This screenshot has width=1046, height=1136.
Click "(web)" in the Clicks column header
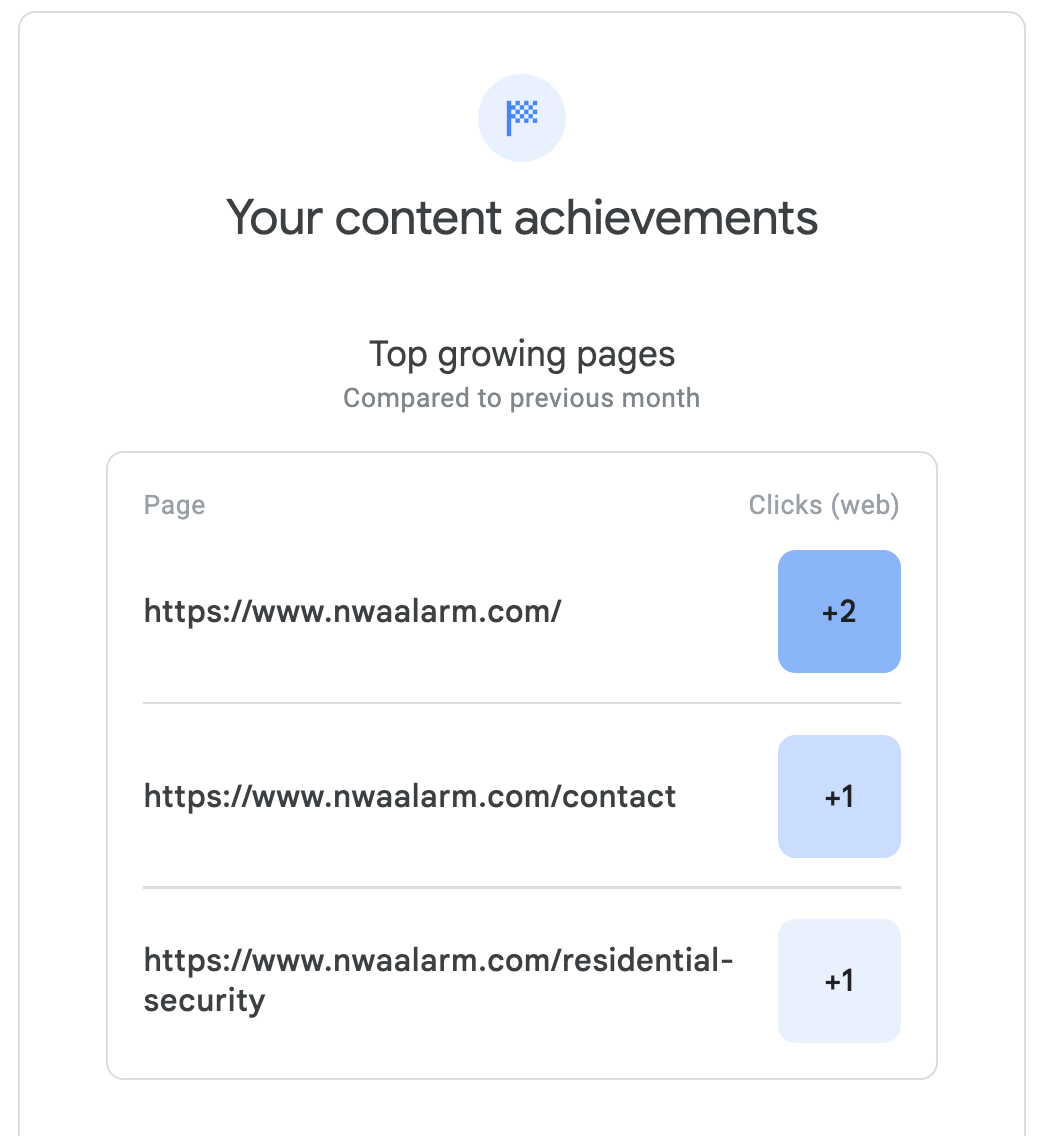click(865, 505)
